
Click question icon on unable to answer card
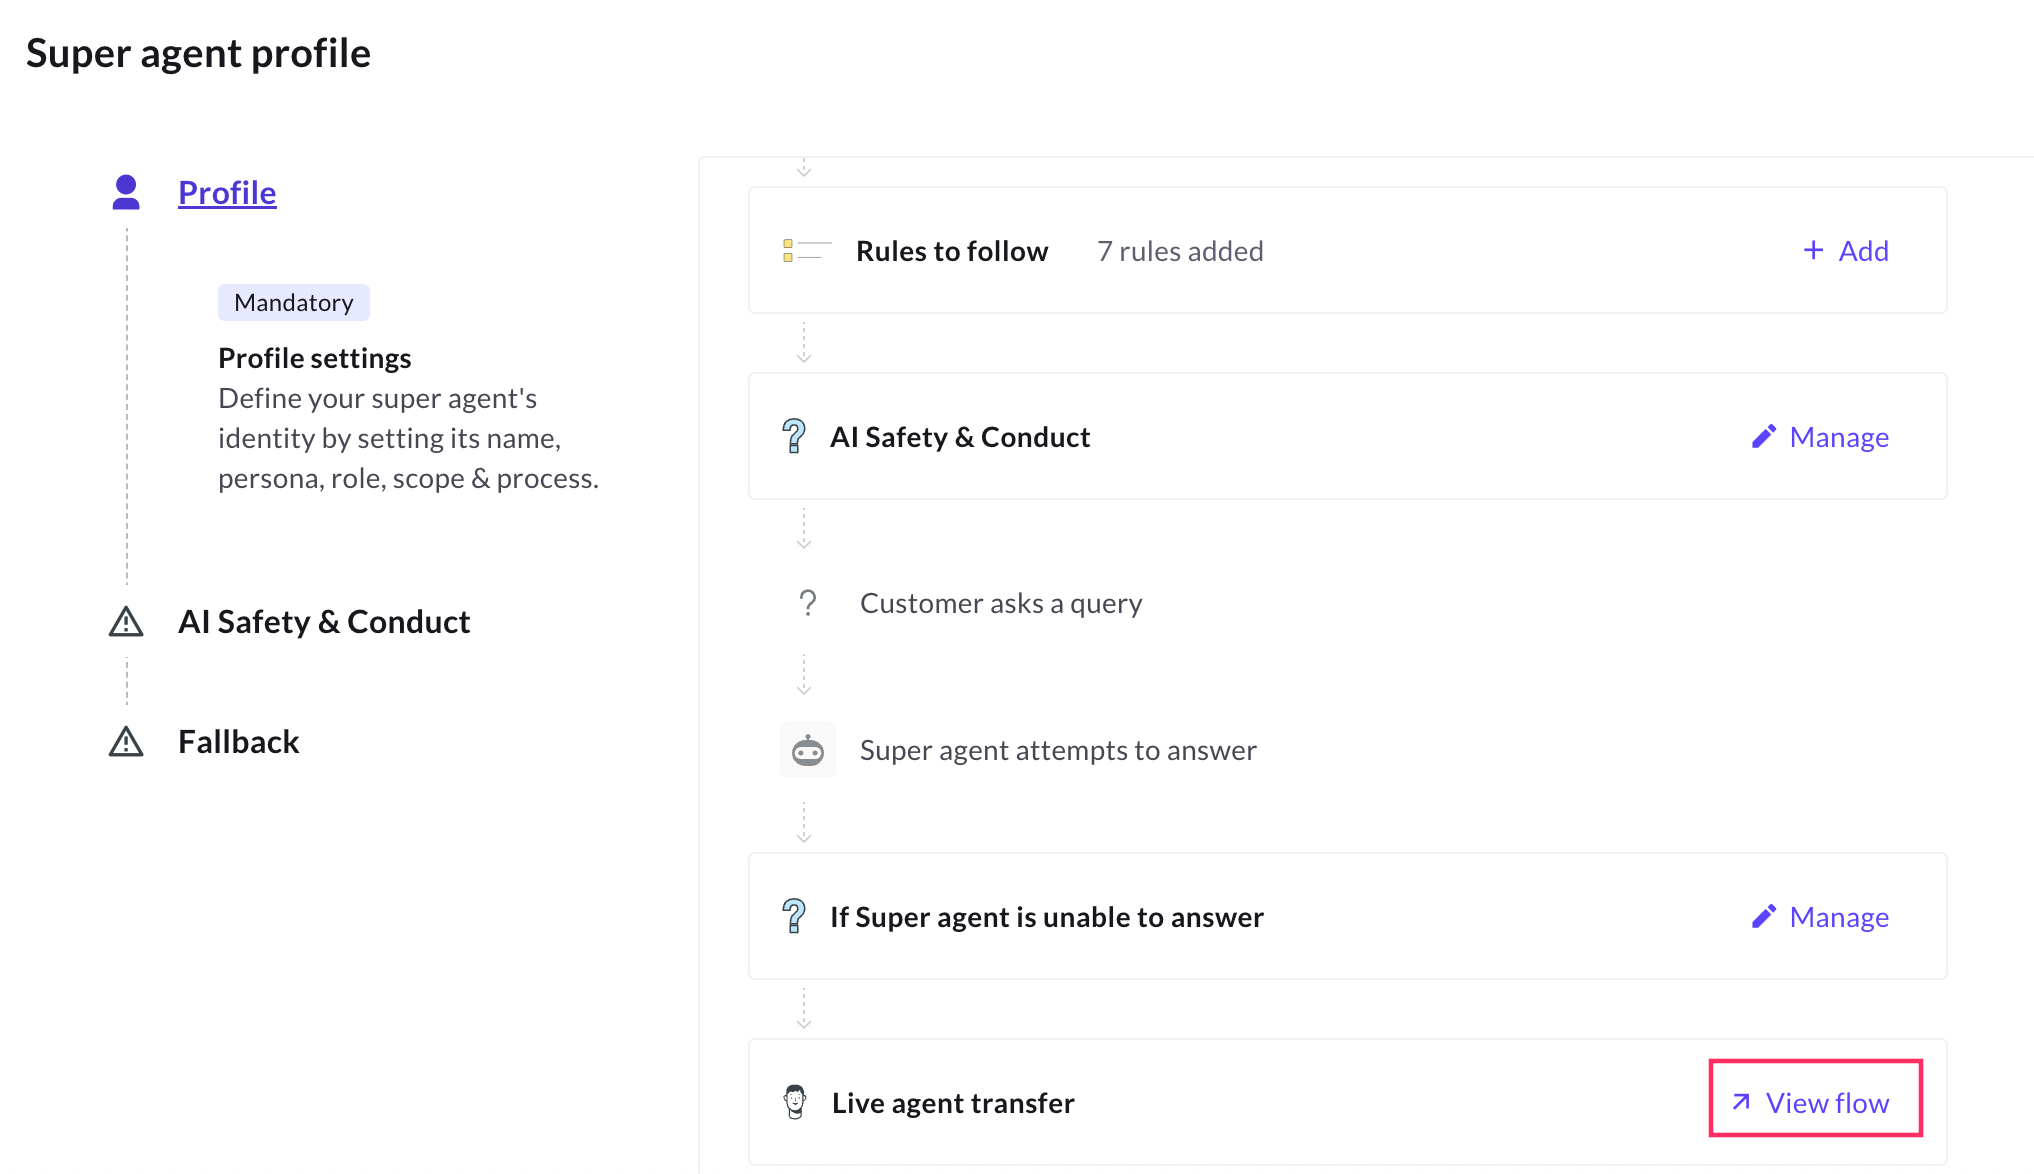click(794, 917)
